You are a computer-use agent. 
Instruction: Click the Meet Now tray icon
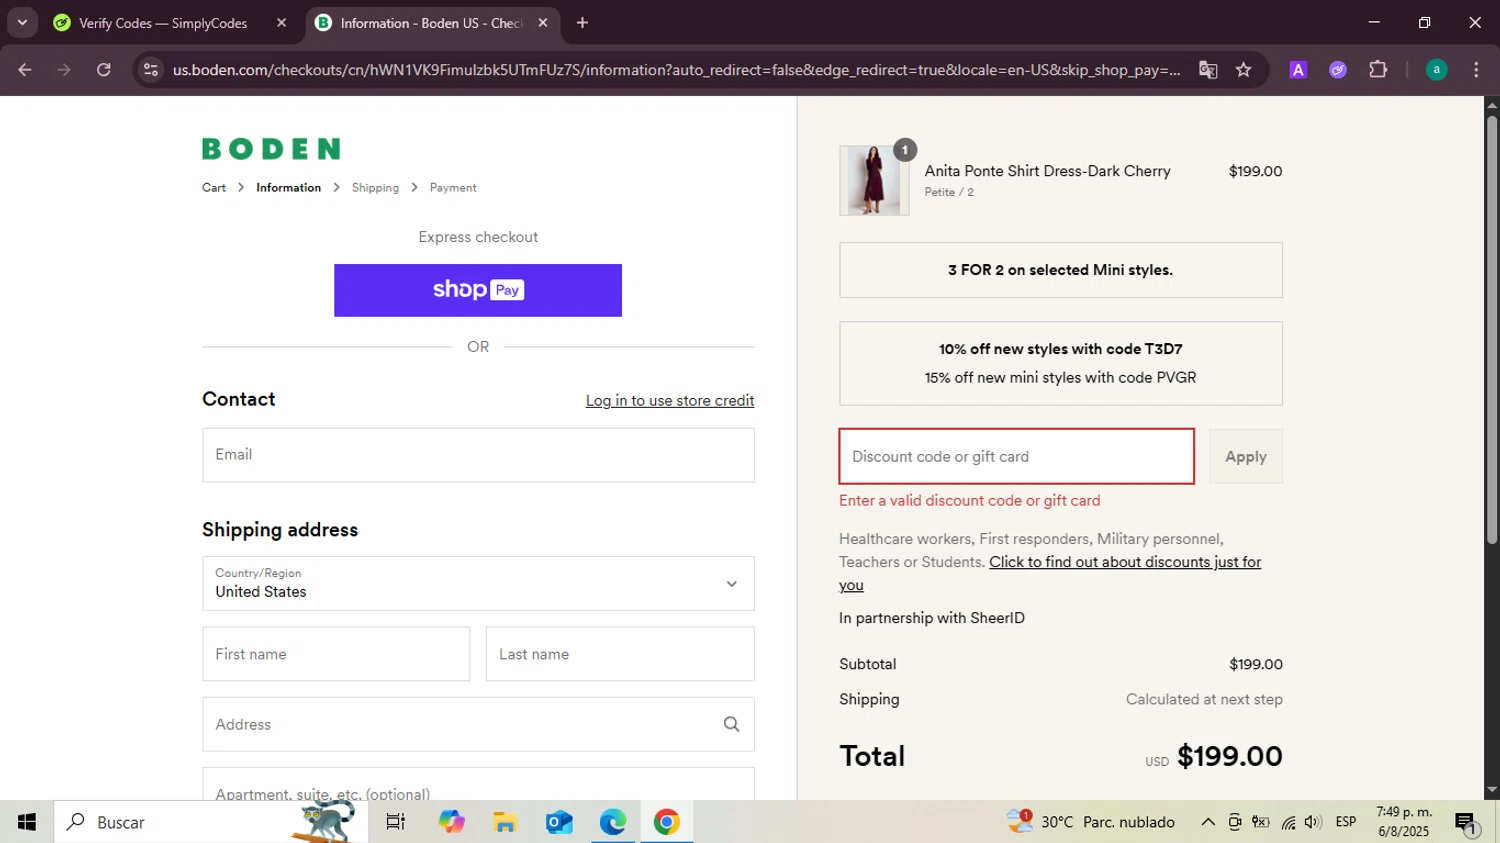tap(1235, 822)
